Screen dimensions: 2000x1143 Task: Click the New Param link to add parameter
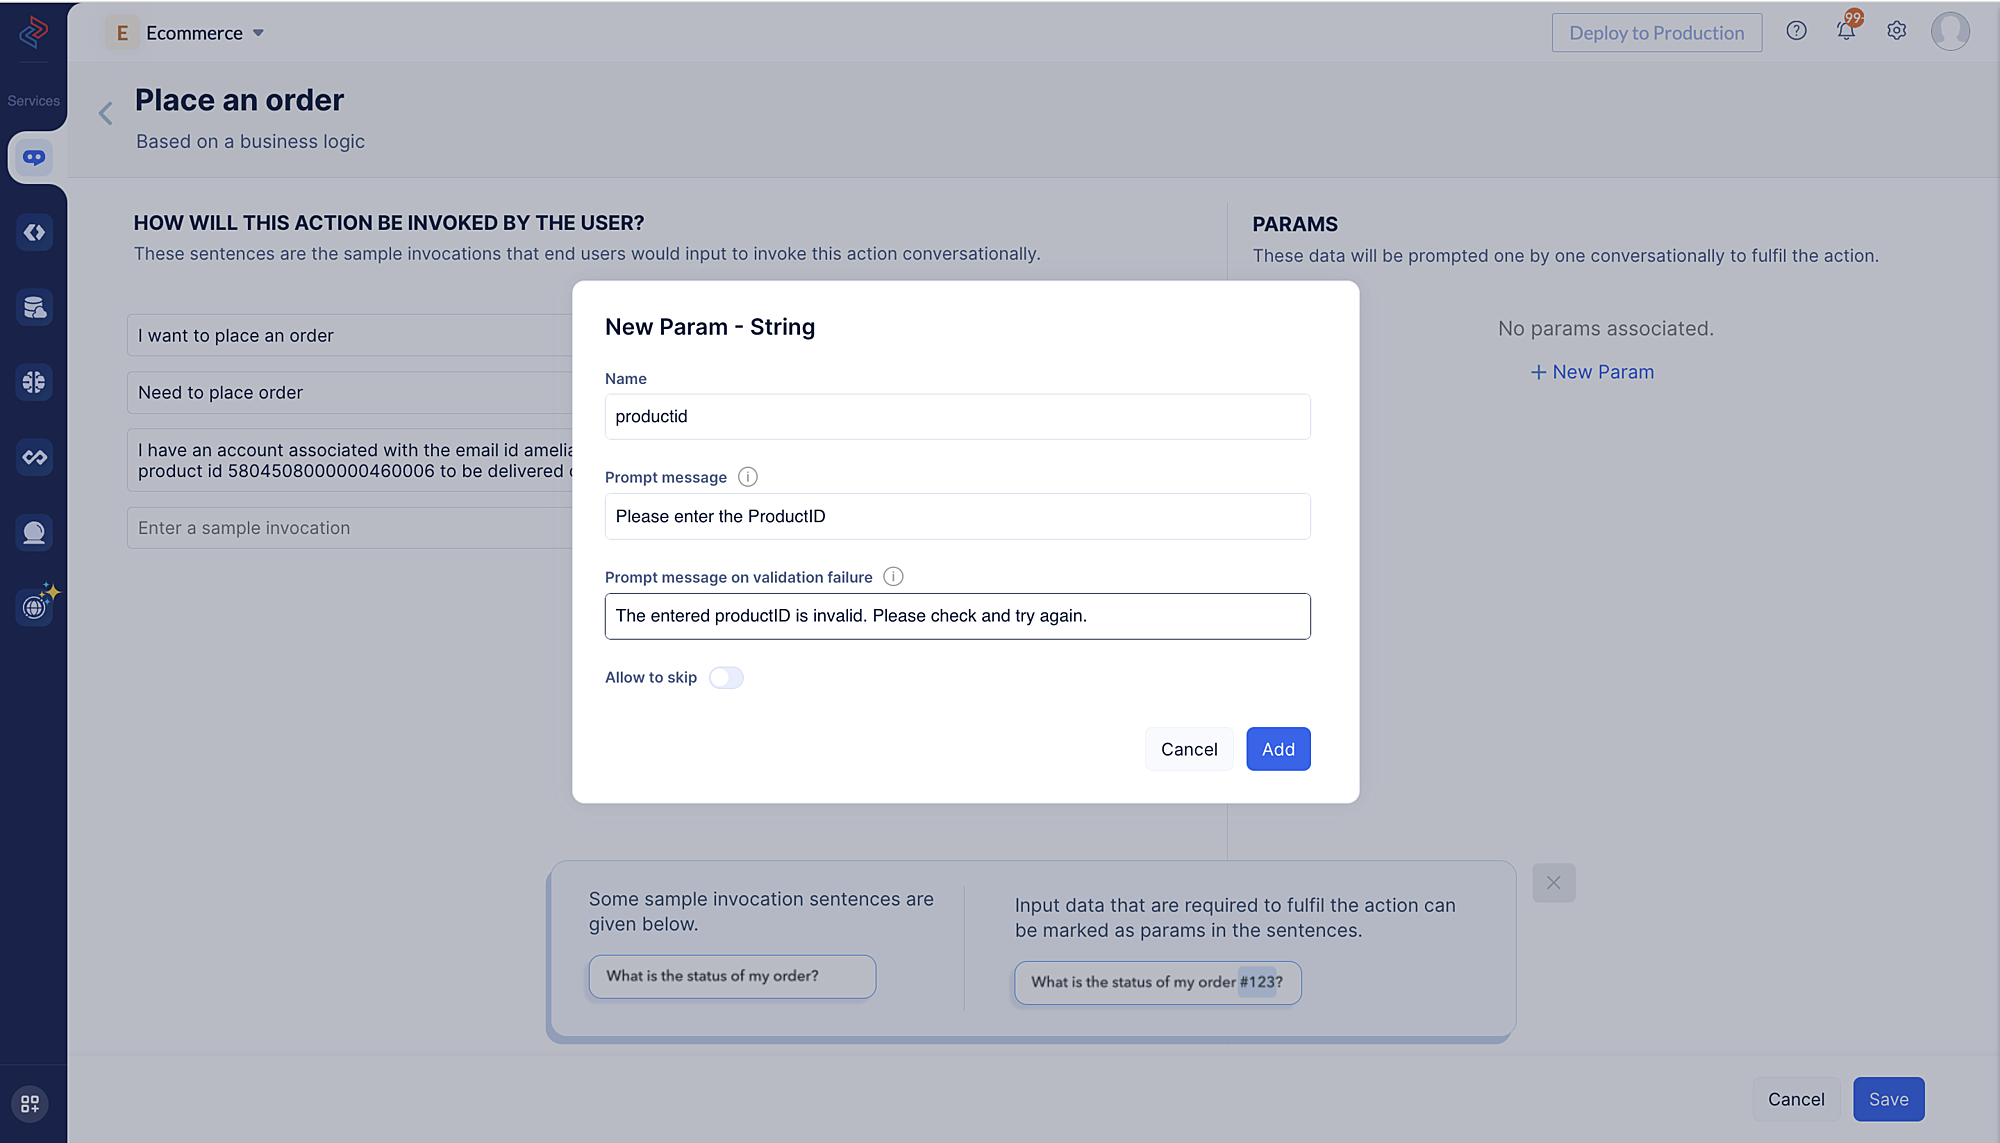tap(1592, 371)
